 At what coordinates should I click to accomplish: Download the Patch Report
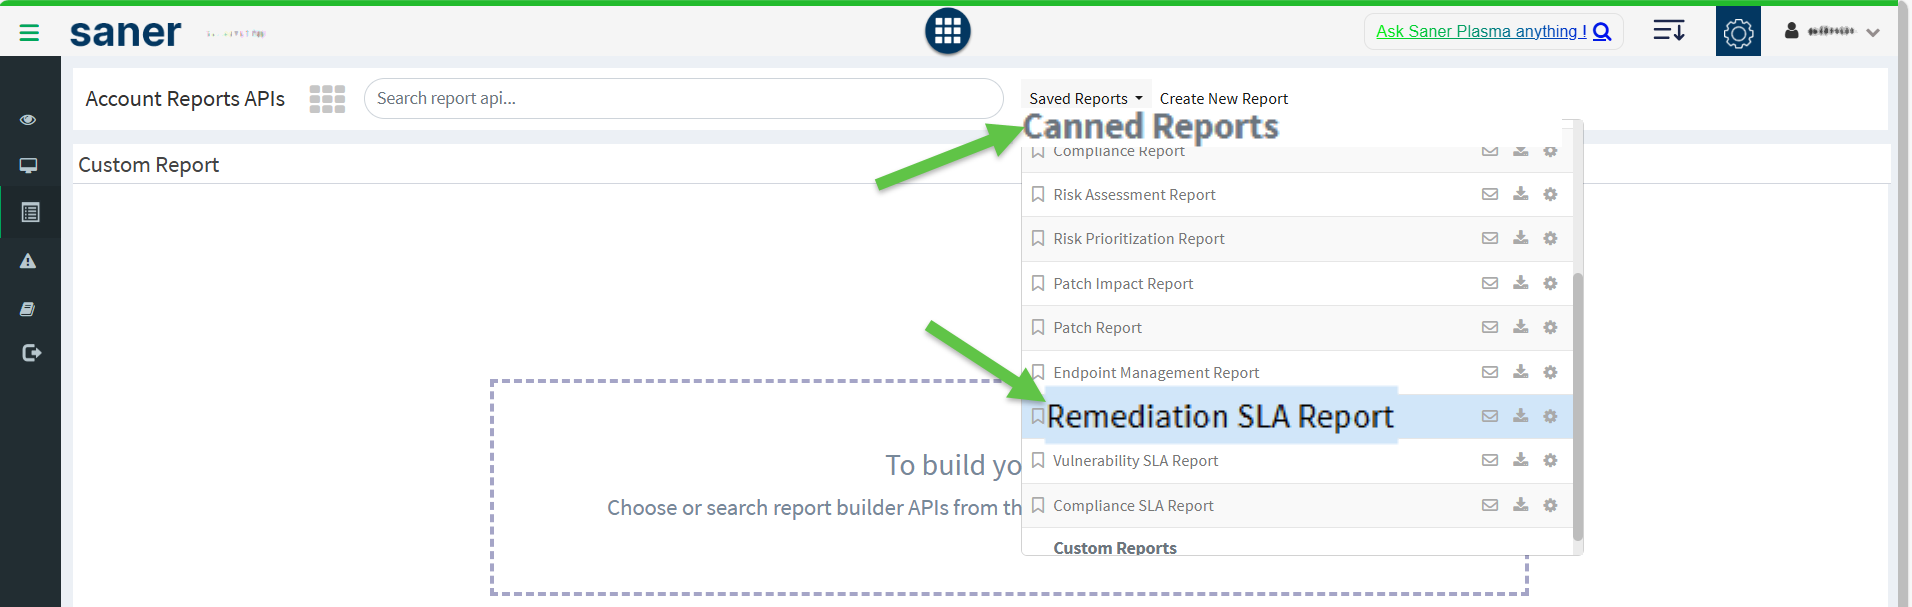pyautogui.click(x=1520, y=327)
